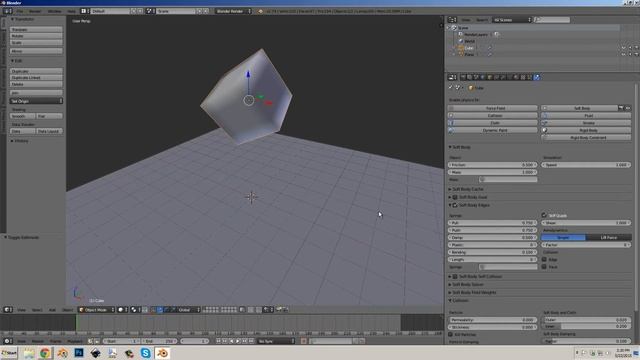The height and width of the screenshot is (360, 640).
Task: Open the Help menu
Action: click(x=71, y=11)
